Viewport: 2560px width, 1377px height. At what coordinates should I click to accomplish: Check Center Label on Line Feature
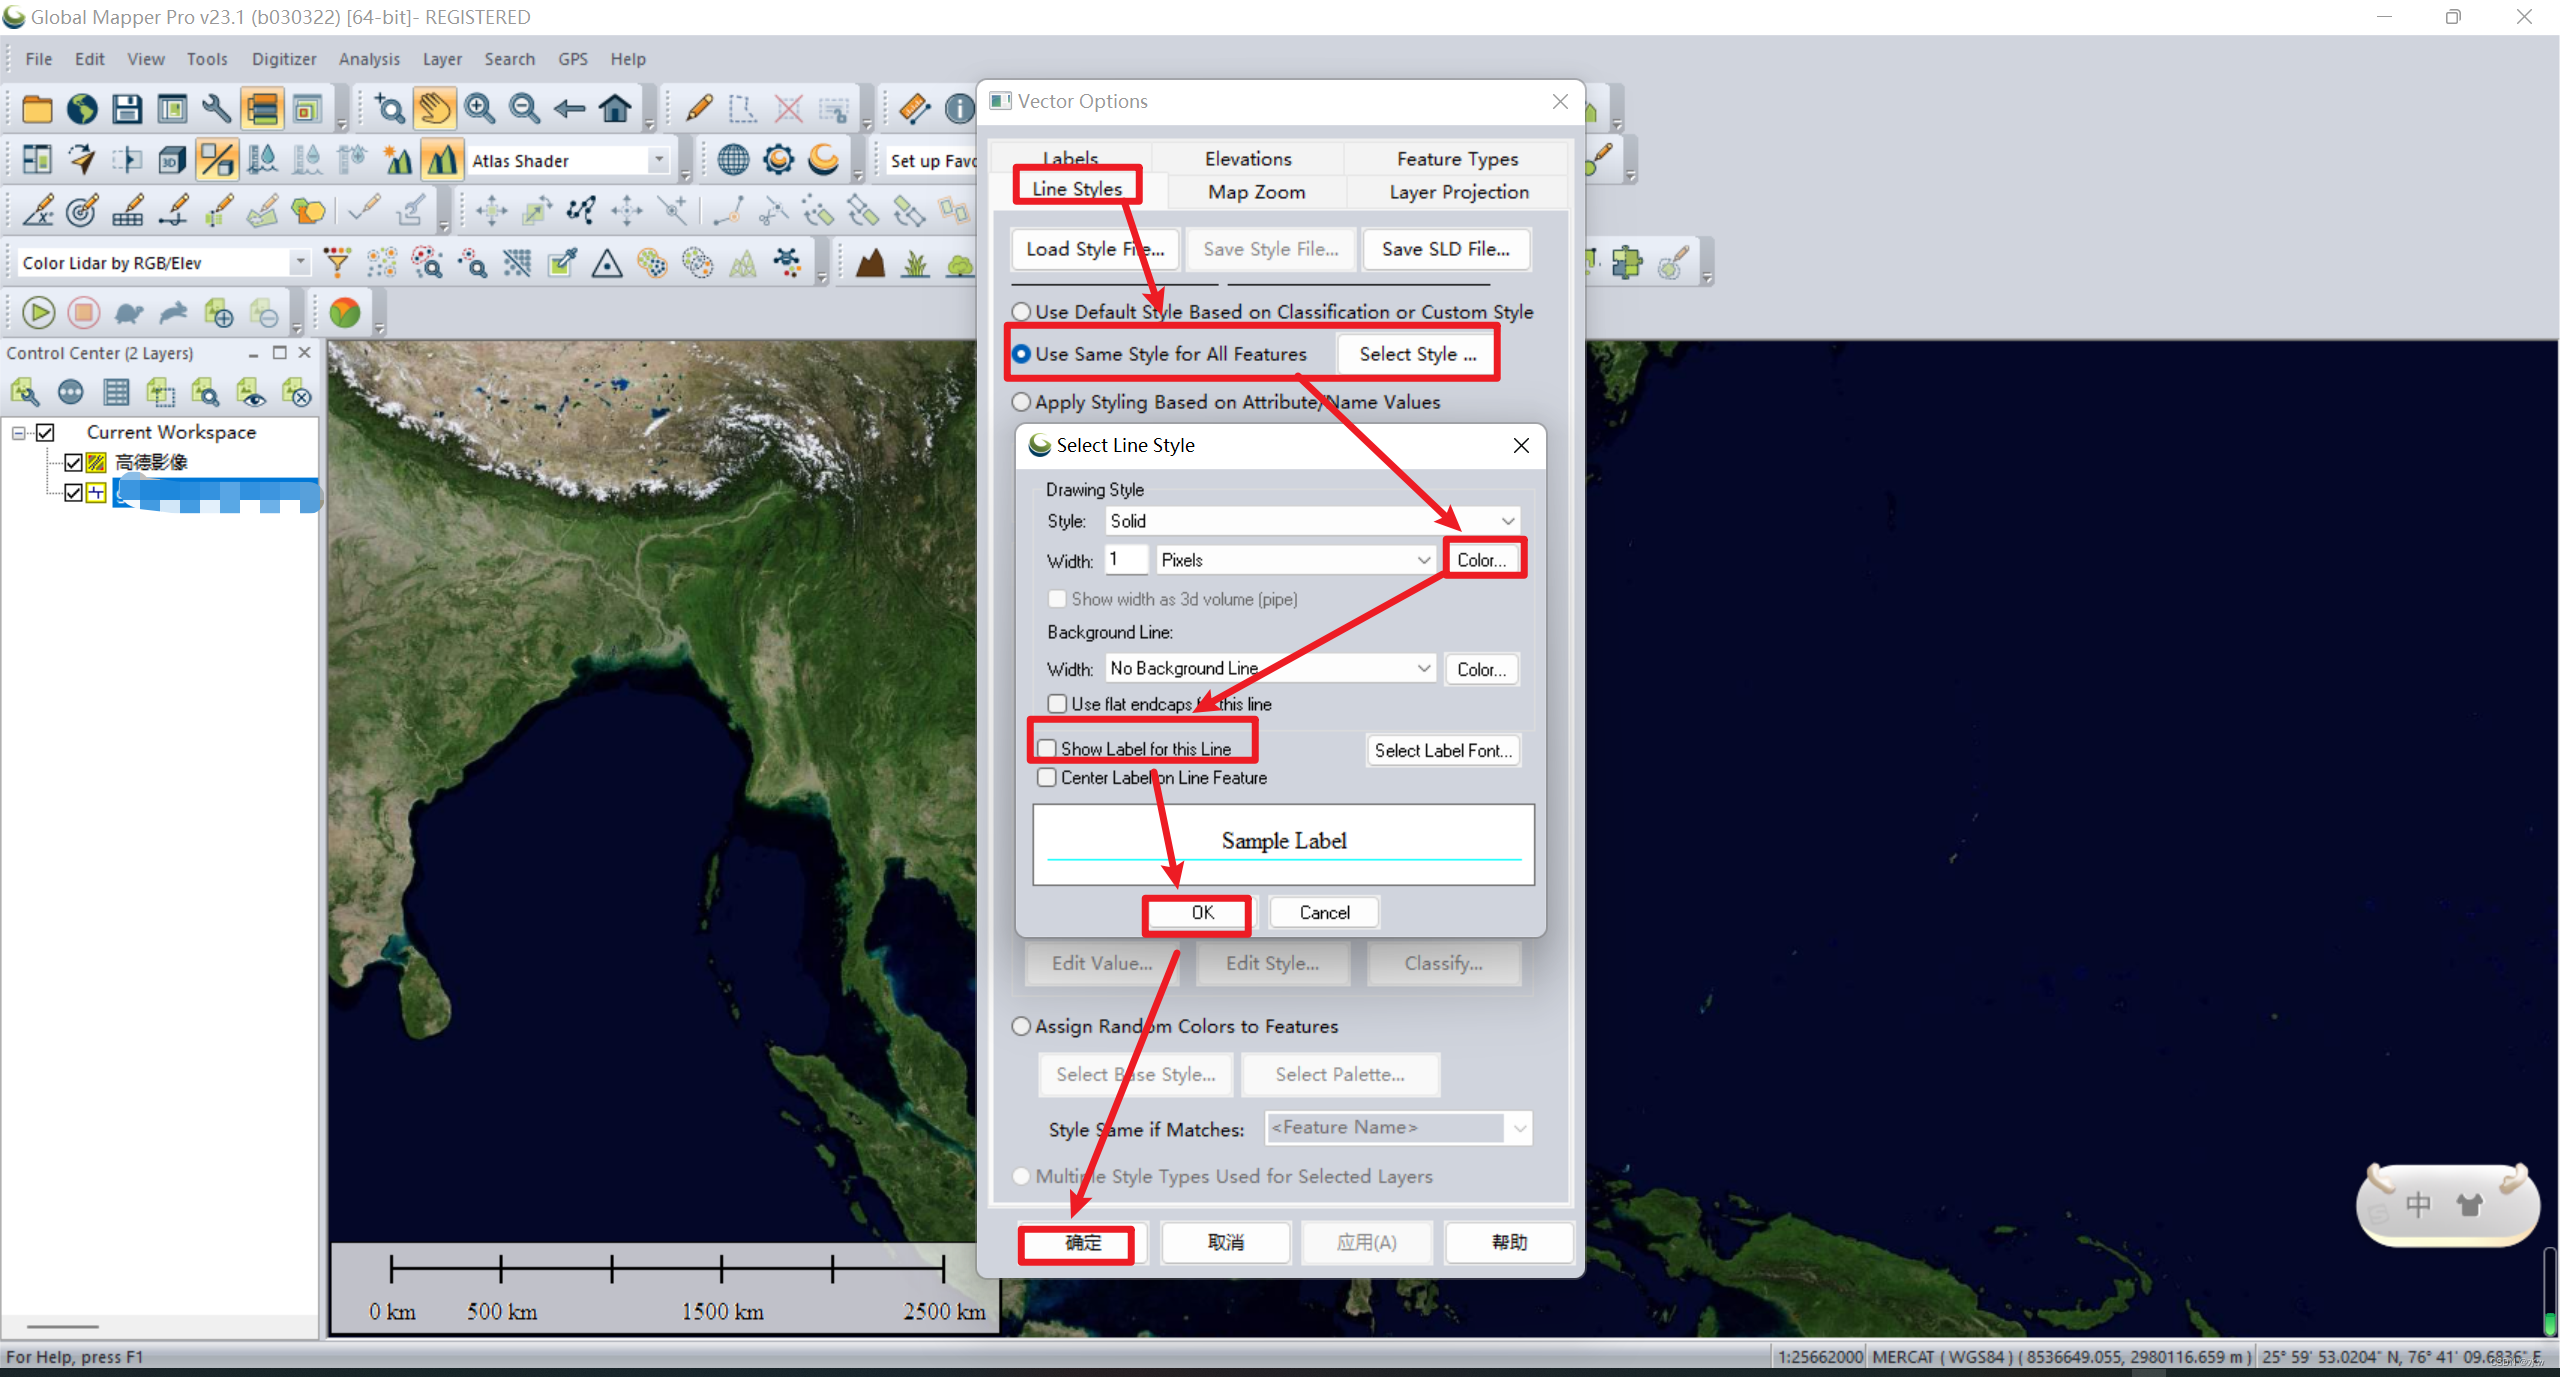point(1047,778)
